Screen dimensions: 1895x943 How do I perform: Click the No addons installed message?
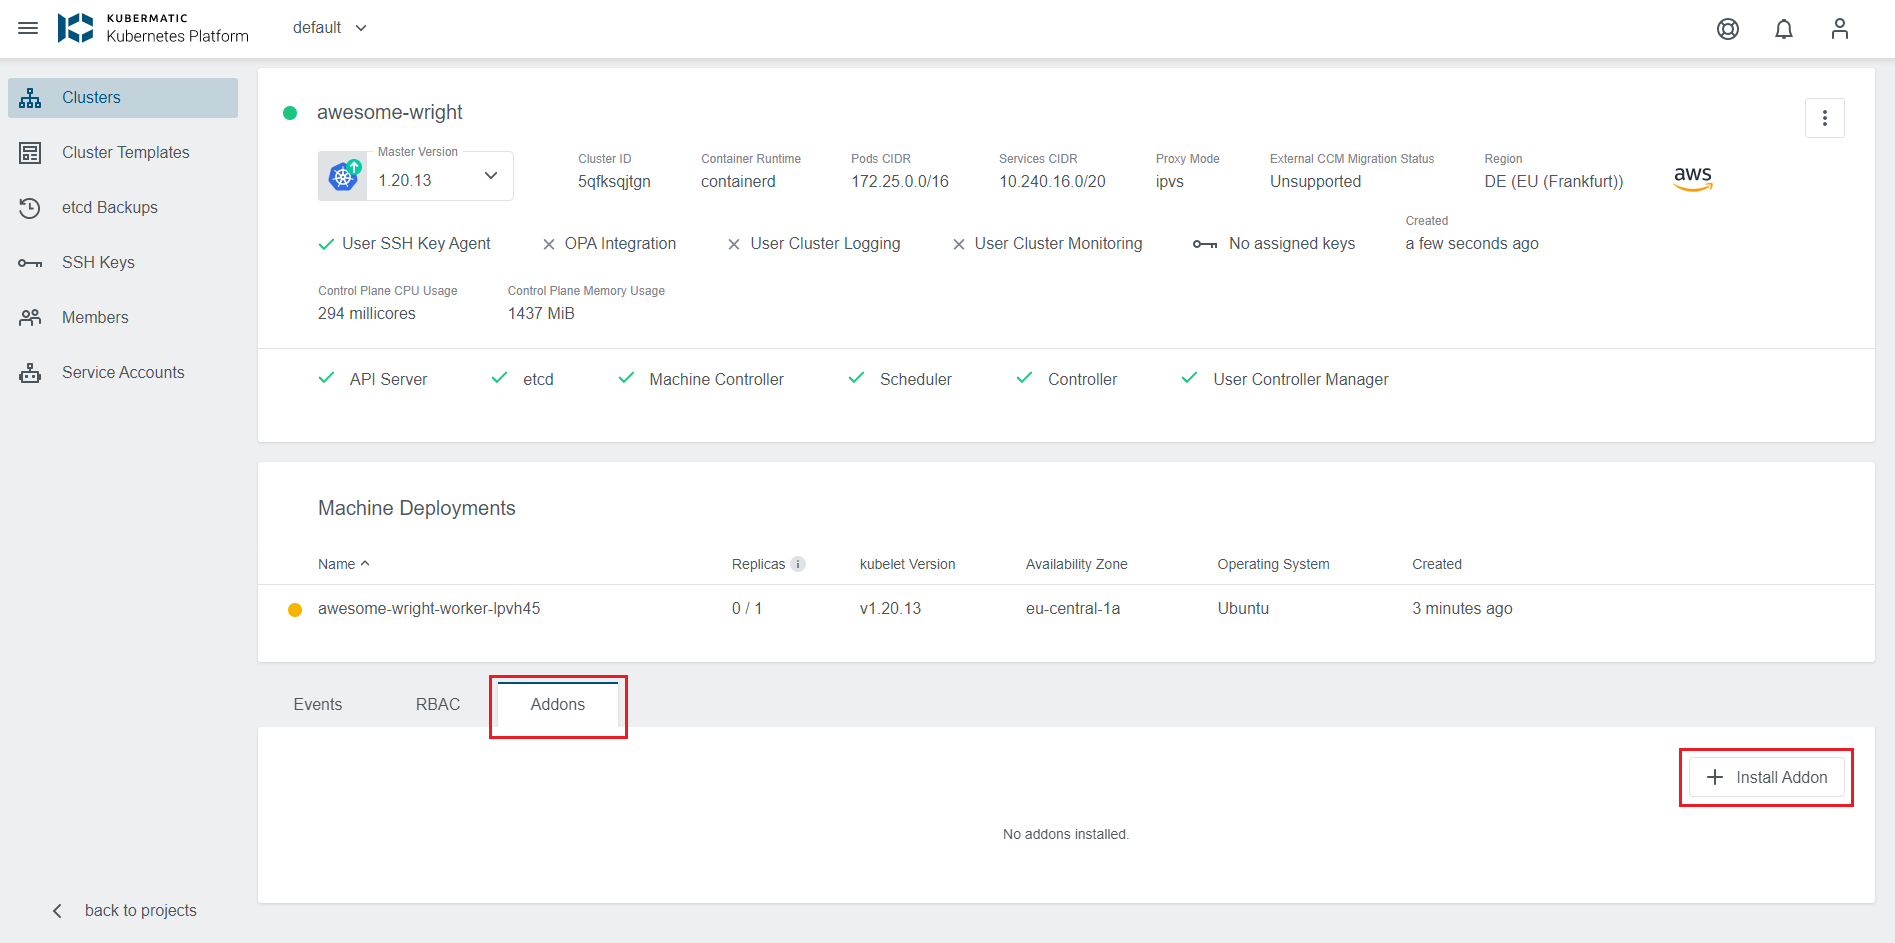(x=1066, y=834)
